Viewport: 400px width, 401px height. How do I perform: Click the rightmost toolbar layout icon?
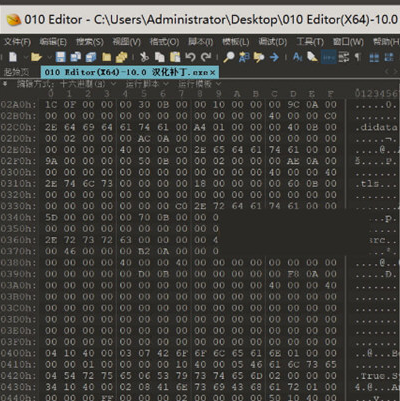389,57
